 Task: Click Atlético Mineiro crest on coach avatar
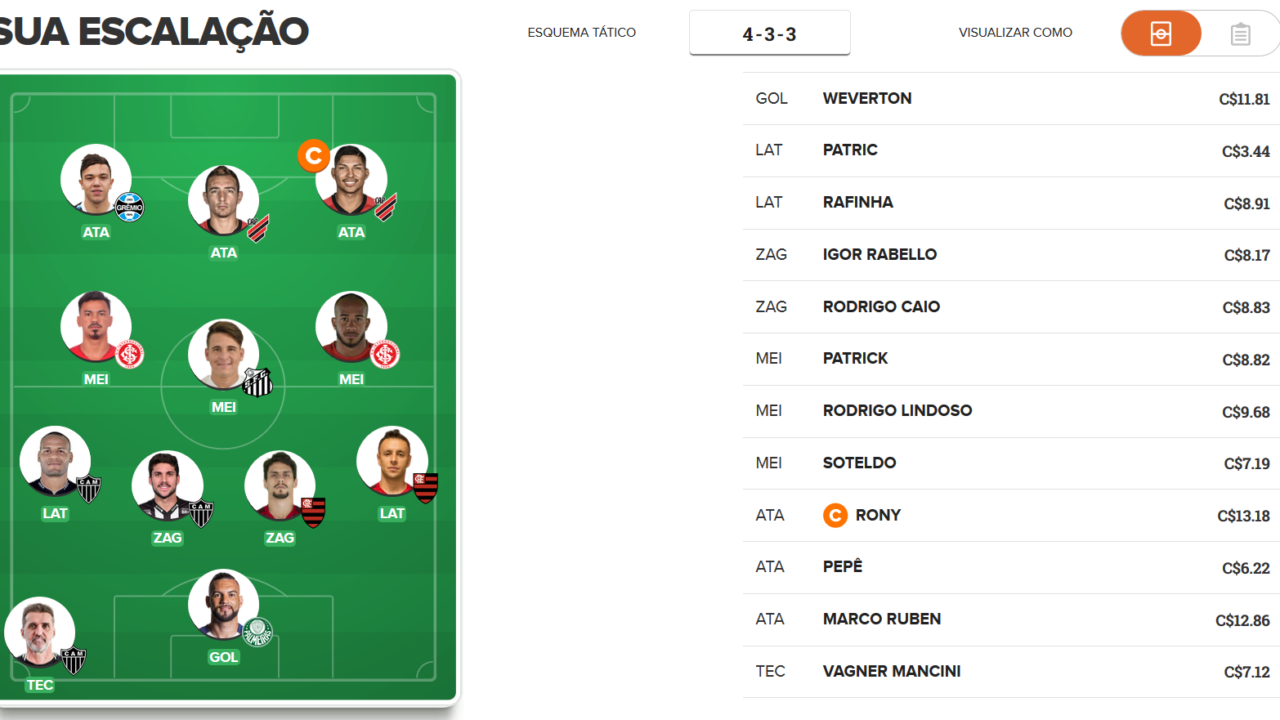[x=73, y=661]
